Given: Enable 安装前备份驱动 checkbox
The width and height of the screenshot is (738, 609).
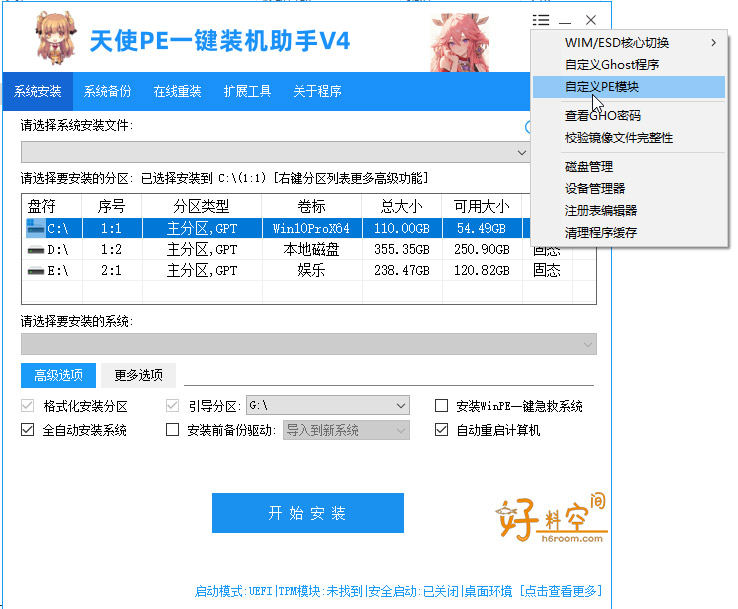Looking at the screenshot, I should [173, 430].
